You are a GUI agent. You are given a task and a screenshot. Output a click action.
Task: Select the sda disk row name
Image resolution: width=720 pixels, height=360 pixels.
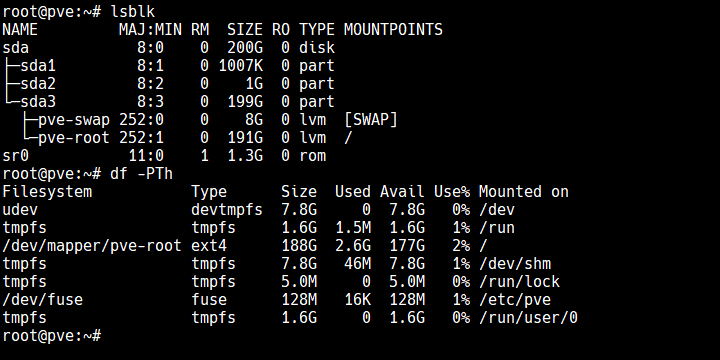coord(16,48)
